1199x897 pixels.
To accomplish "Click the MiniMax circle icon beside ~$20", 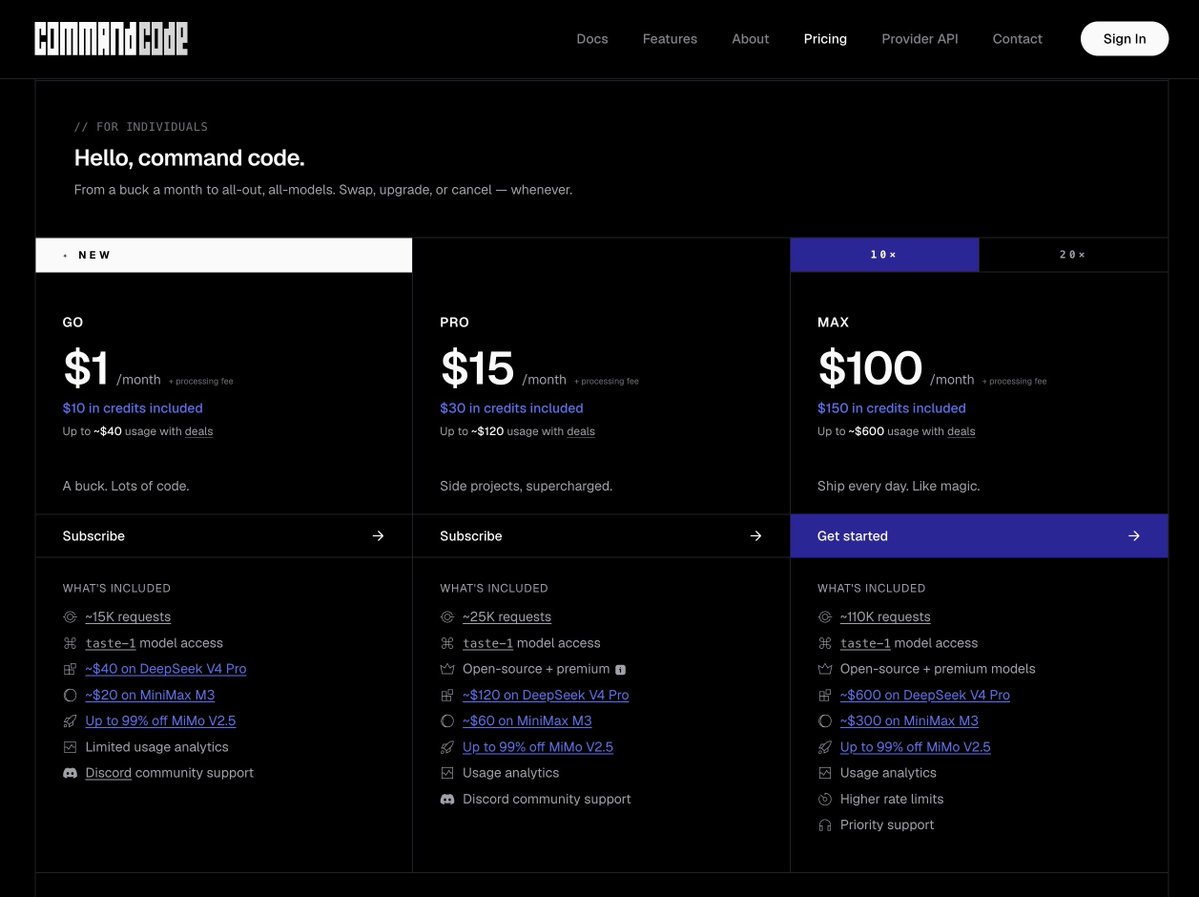I will point(70,695).
